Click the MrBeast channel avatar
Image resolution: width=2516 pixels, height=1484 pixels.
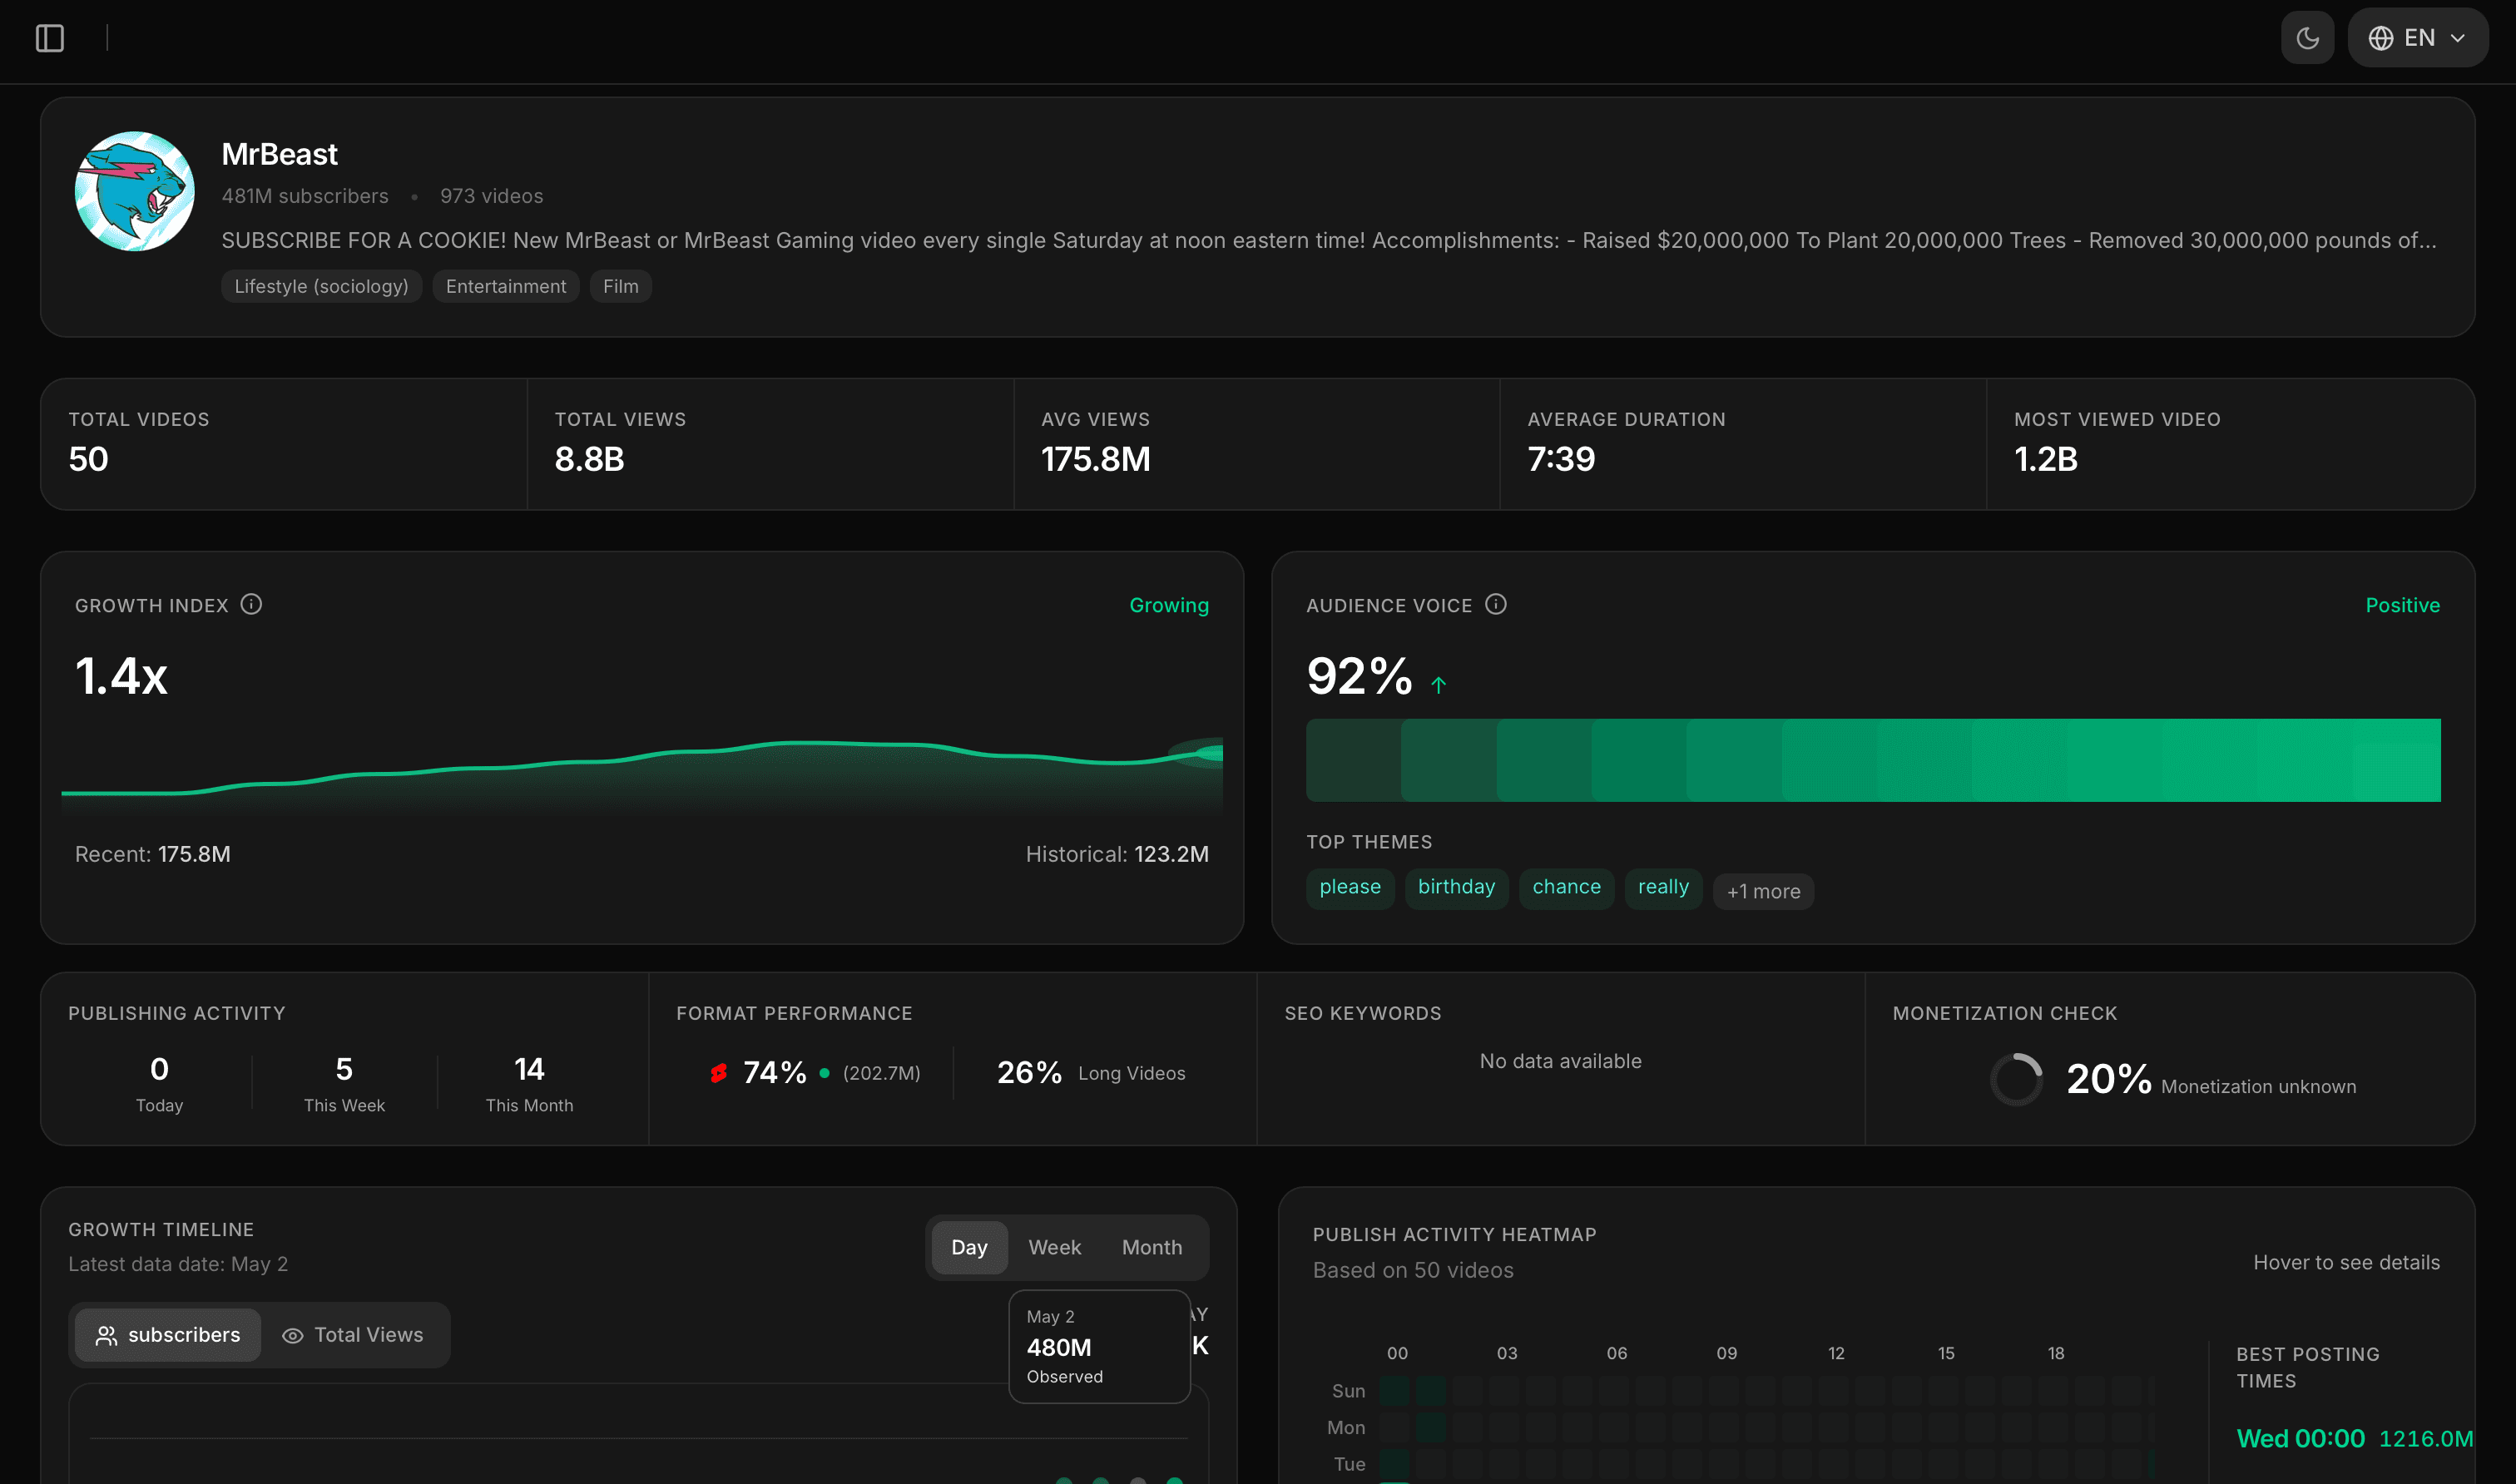click(x=135, y=191)
